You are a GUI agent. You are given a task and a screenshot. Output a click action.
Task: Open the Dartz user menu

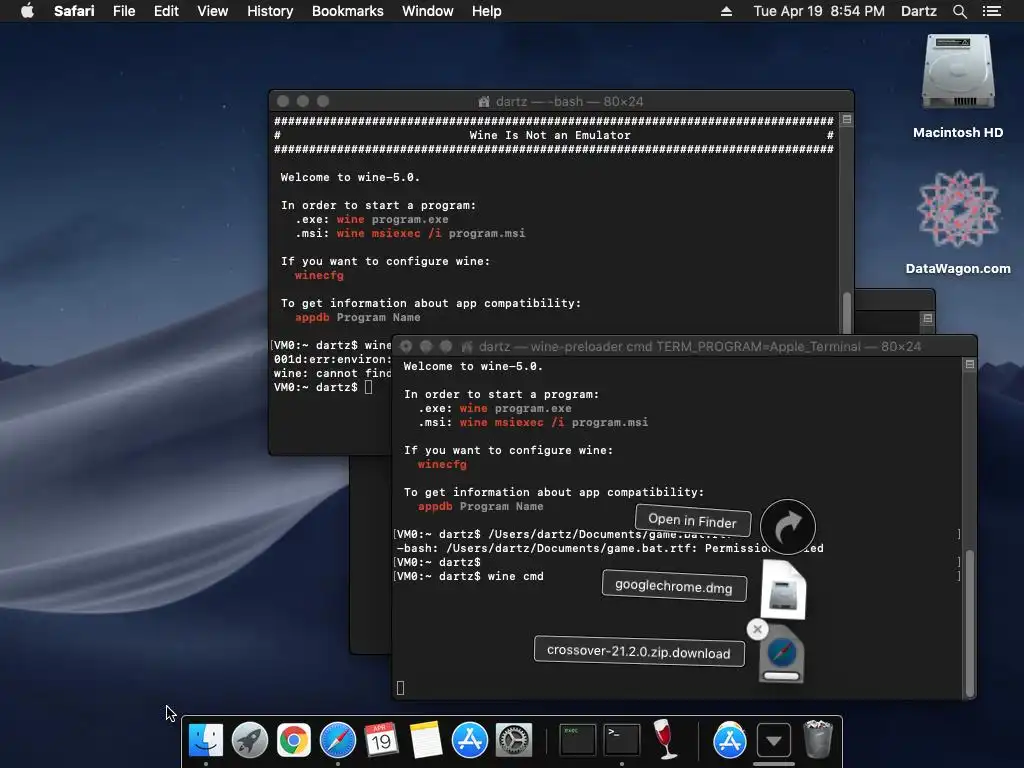coord(918,11)
